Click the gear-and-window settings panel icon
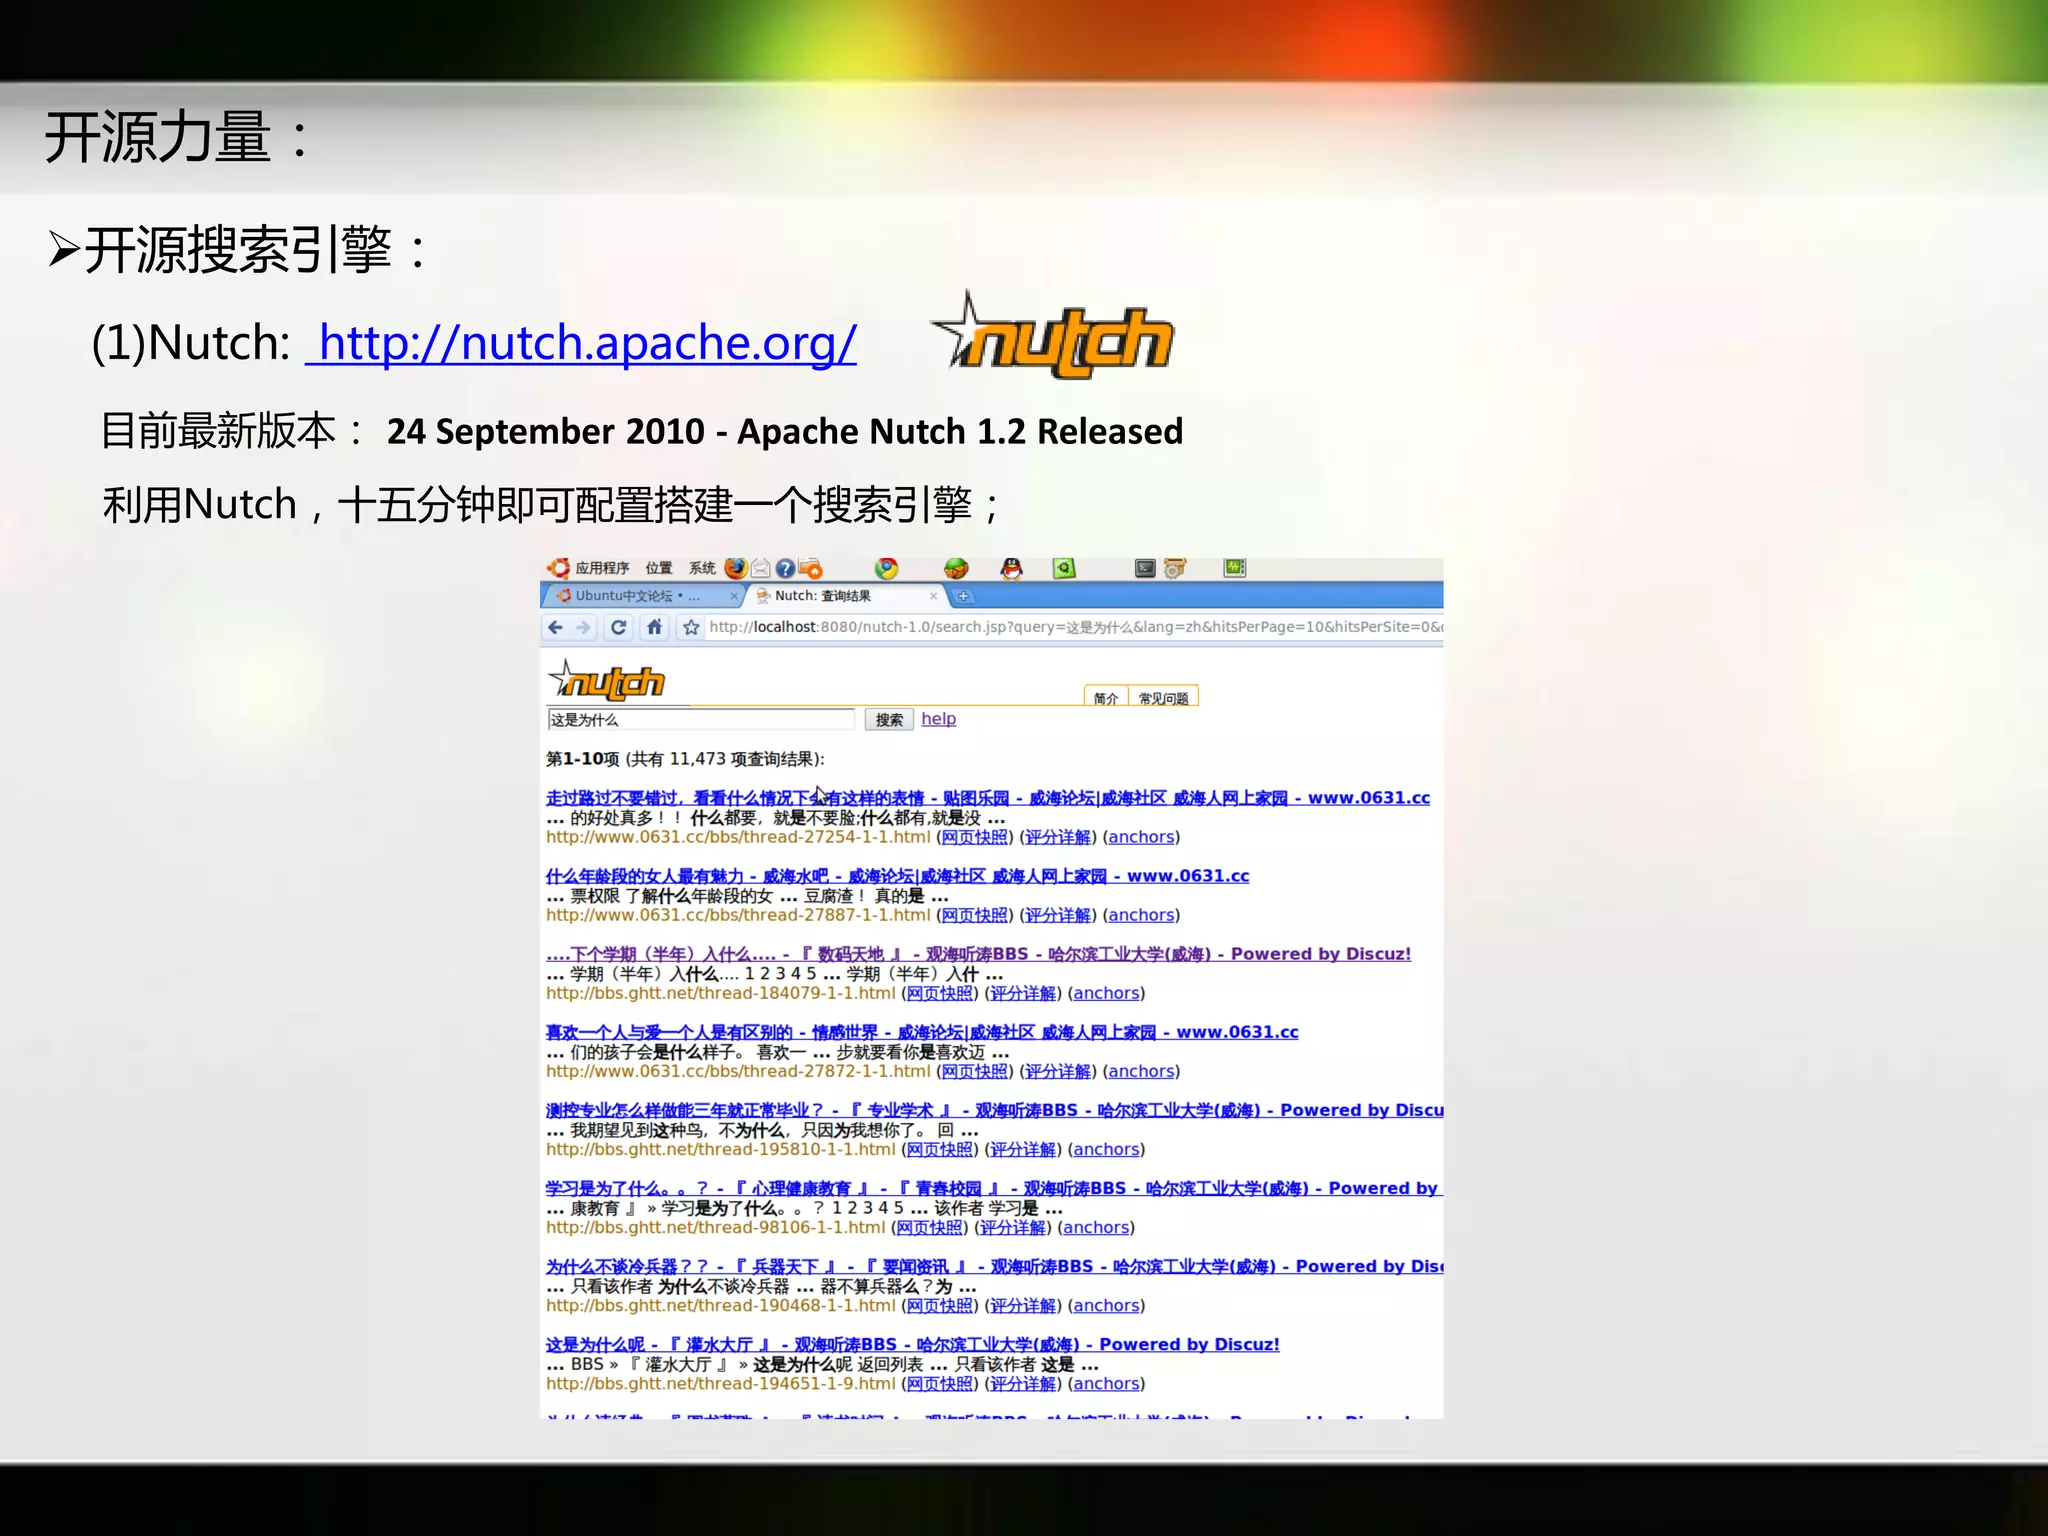This screenshot has height=1536, width=2048. click(x=1175, y=569)
